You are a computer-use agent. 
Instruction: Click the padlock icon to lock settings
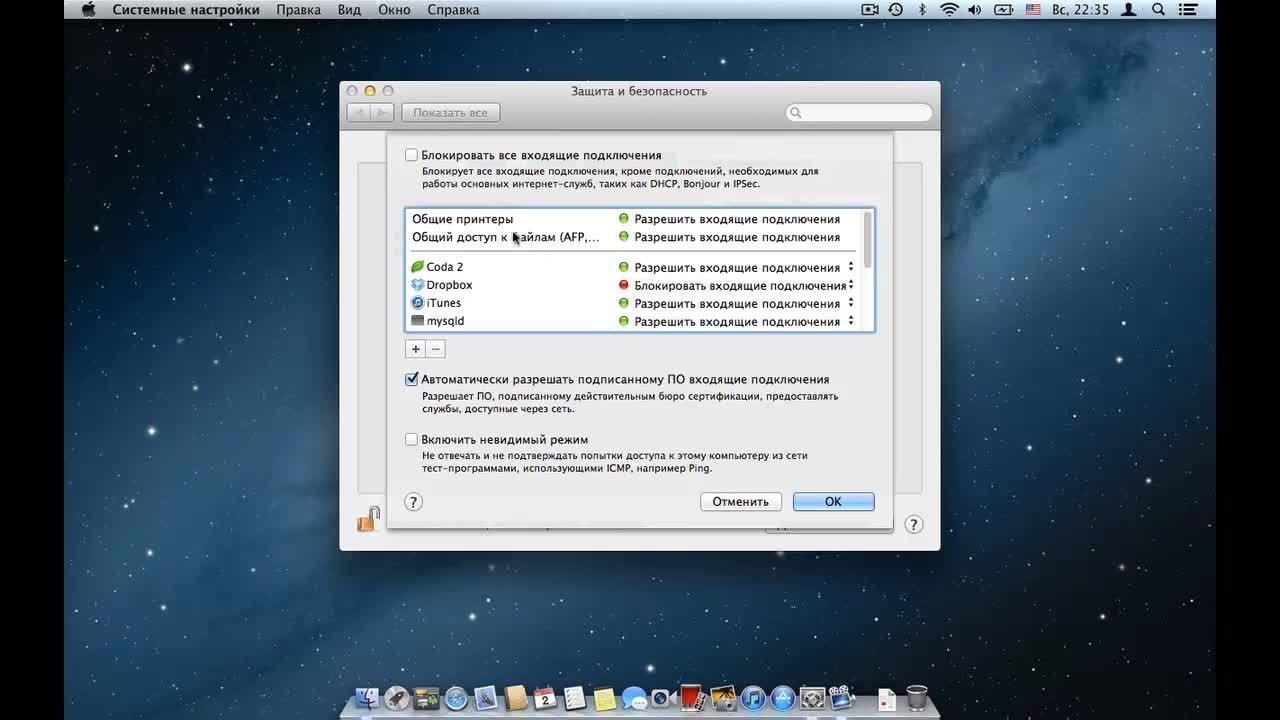coord(368,520)
